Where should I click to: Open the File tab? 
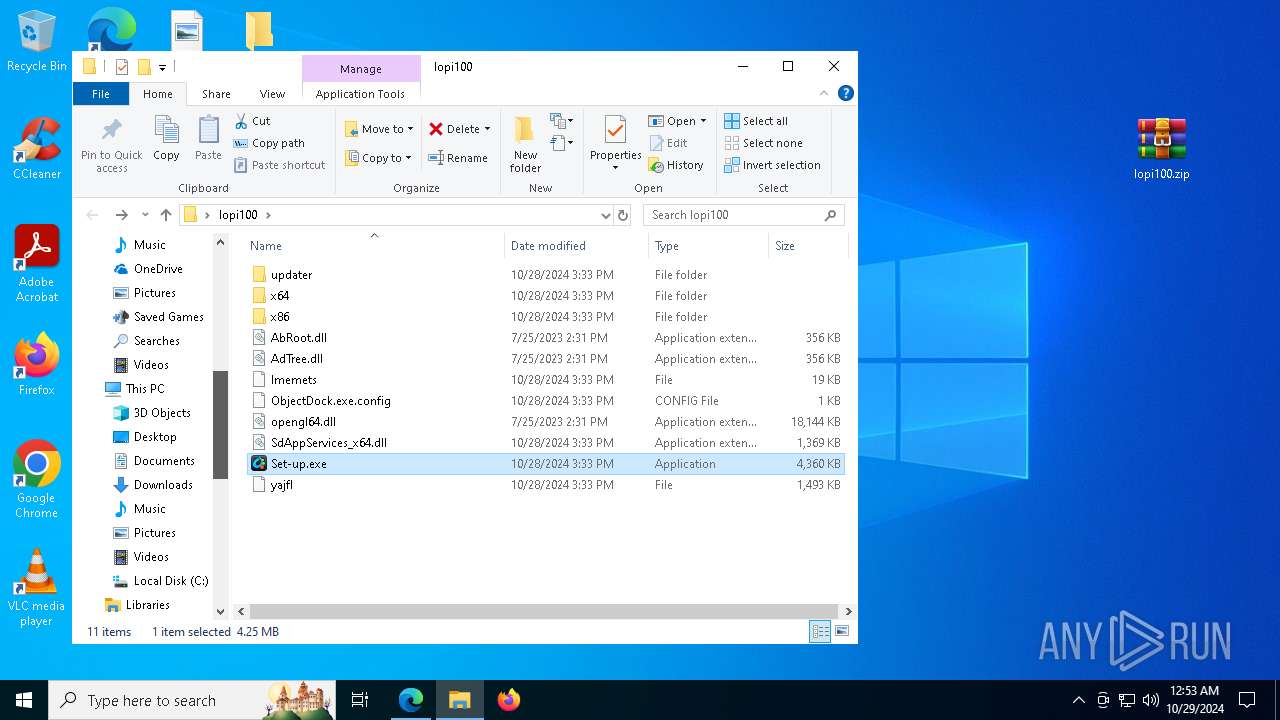pos(101,94)
